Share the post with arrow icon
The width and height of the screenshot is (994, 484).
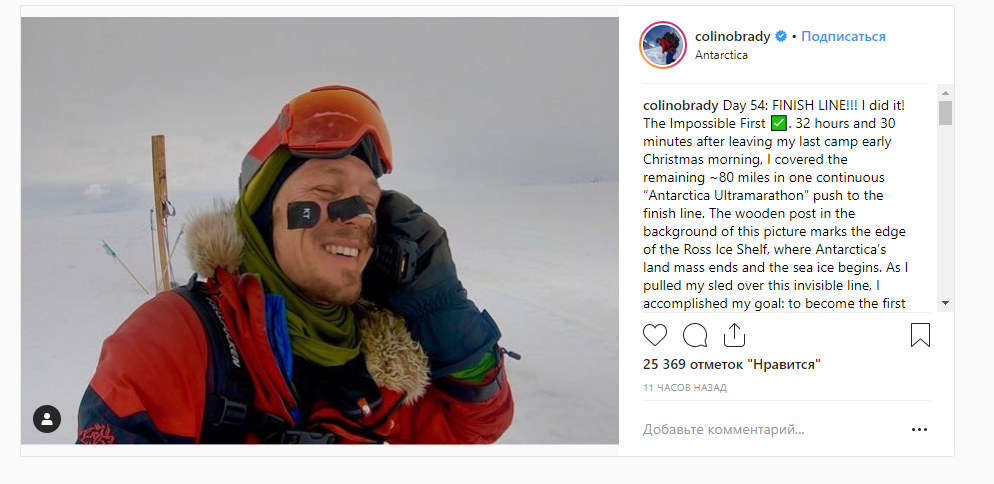(x=734, y=335)
